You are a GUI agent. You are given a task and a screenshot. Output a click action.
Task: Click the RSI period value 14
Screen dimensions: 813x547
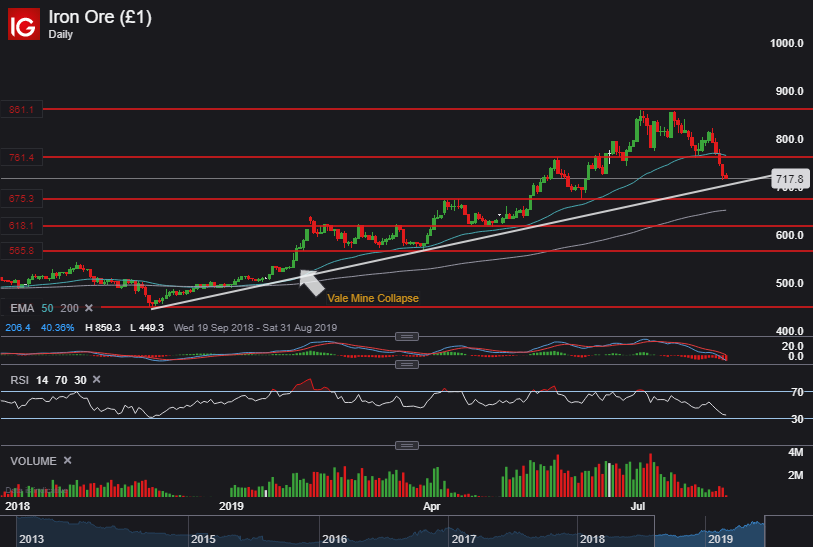(42, 380)
